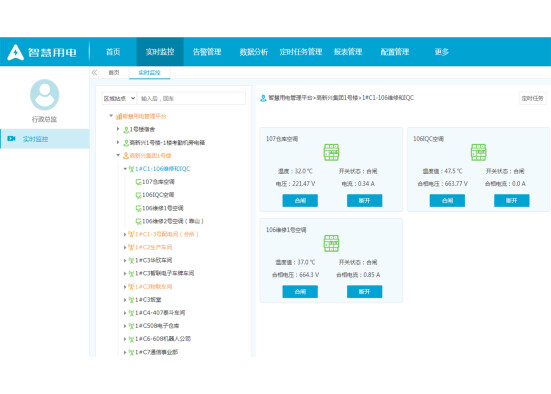Click the device icon beside 107仓库空调 in tree
Image resolution: width=551 pixels, height=394 pixels.
point(138,182)
